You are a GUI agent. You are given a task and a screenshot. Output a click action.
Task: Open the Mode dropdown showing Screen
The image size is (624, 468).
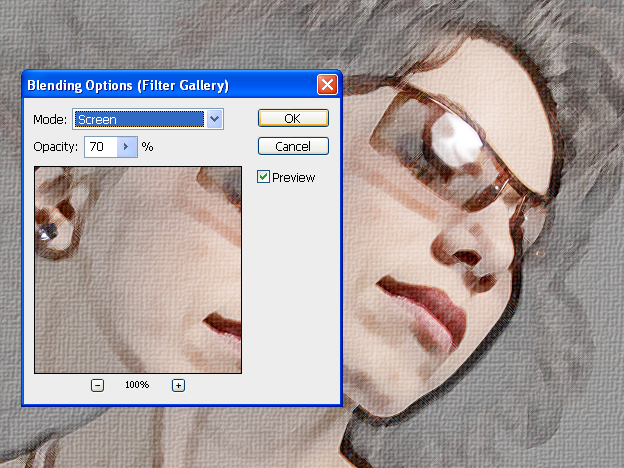pyautogui.click(x=148, y=119)
